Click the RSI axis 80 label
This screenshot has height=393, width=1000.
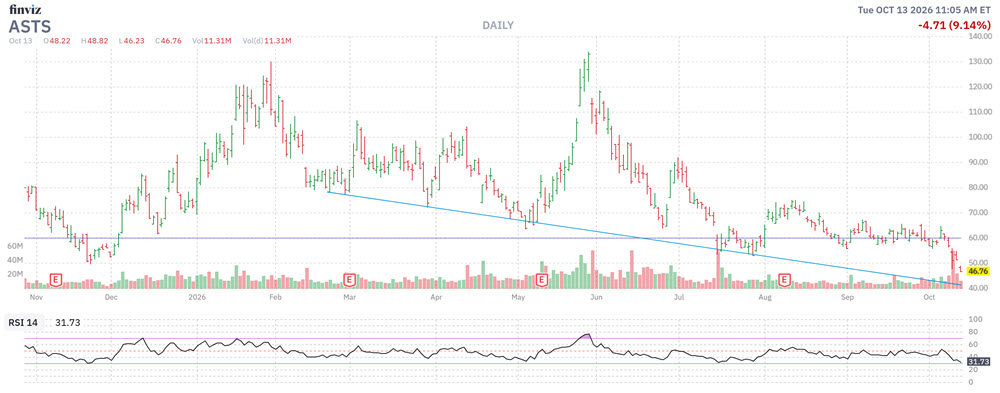pyautogui.click(x=973, y=332)
